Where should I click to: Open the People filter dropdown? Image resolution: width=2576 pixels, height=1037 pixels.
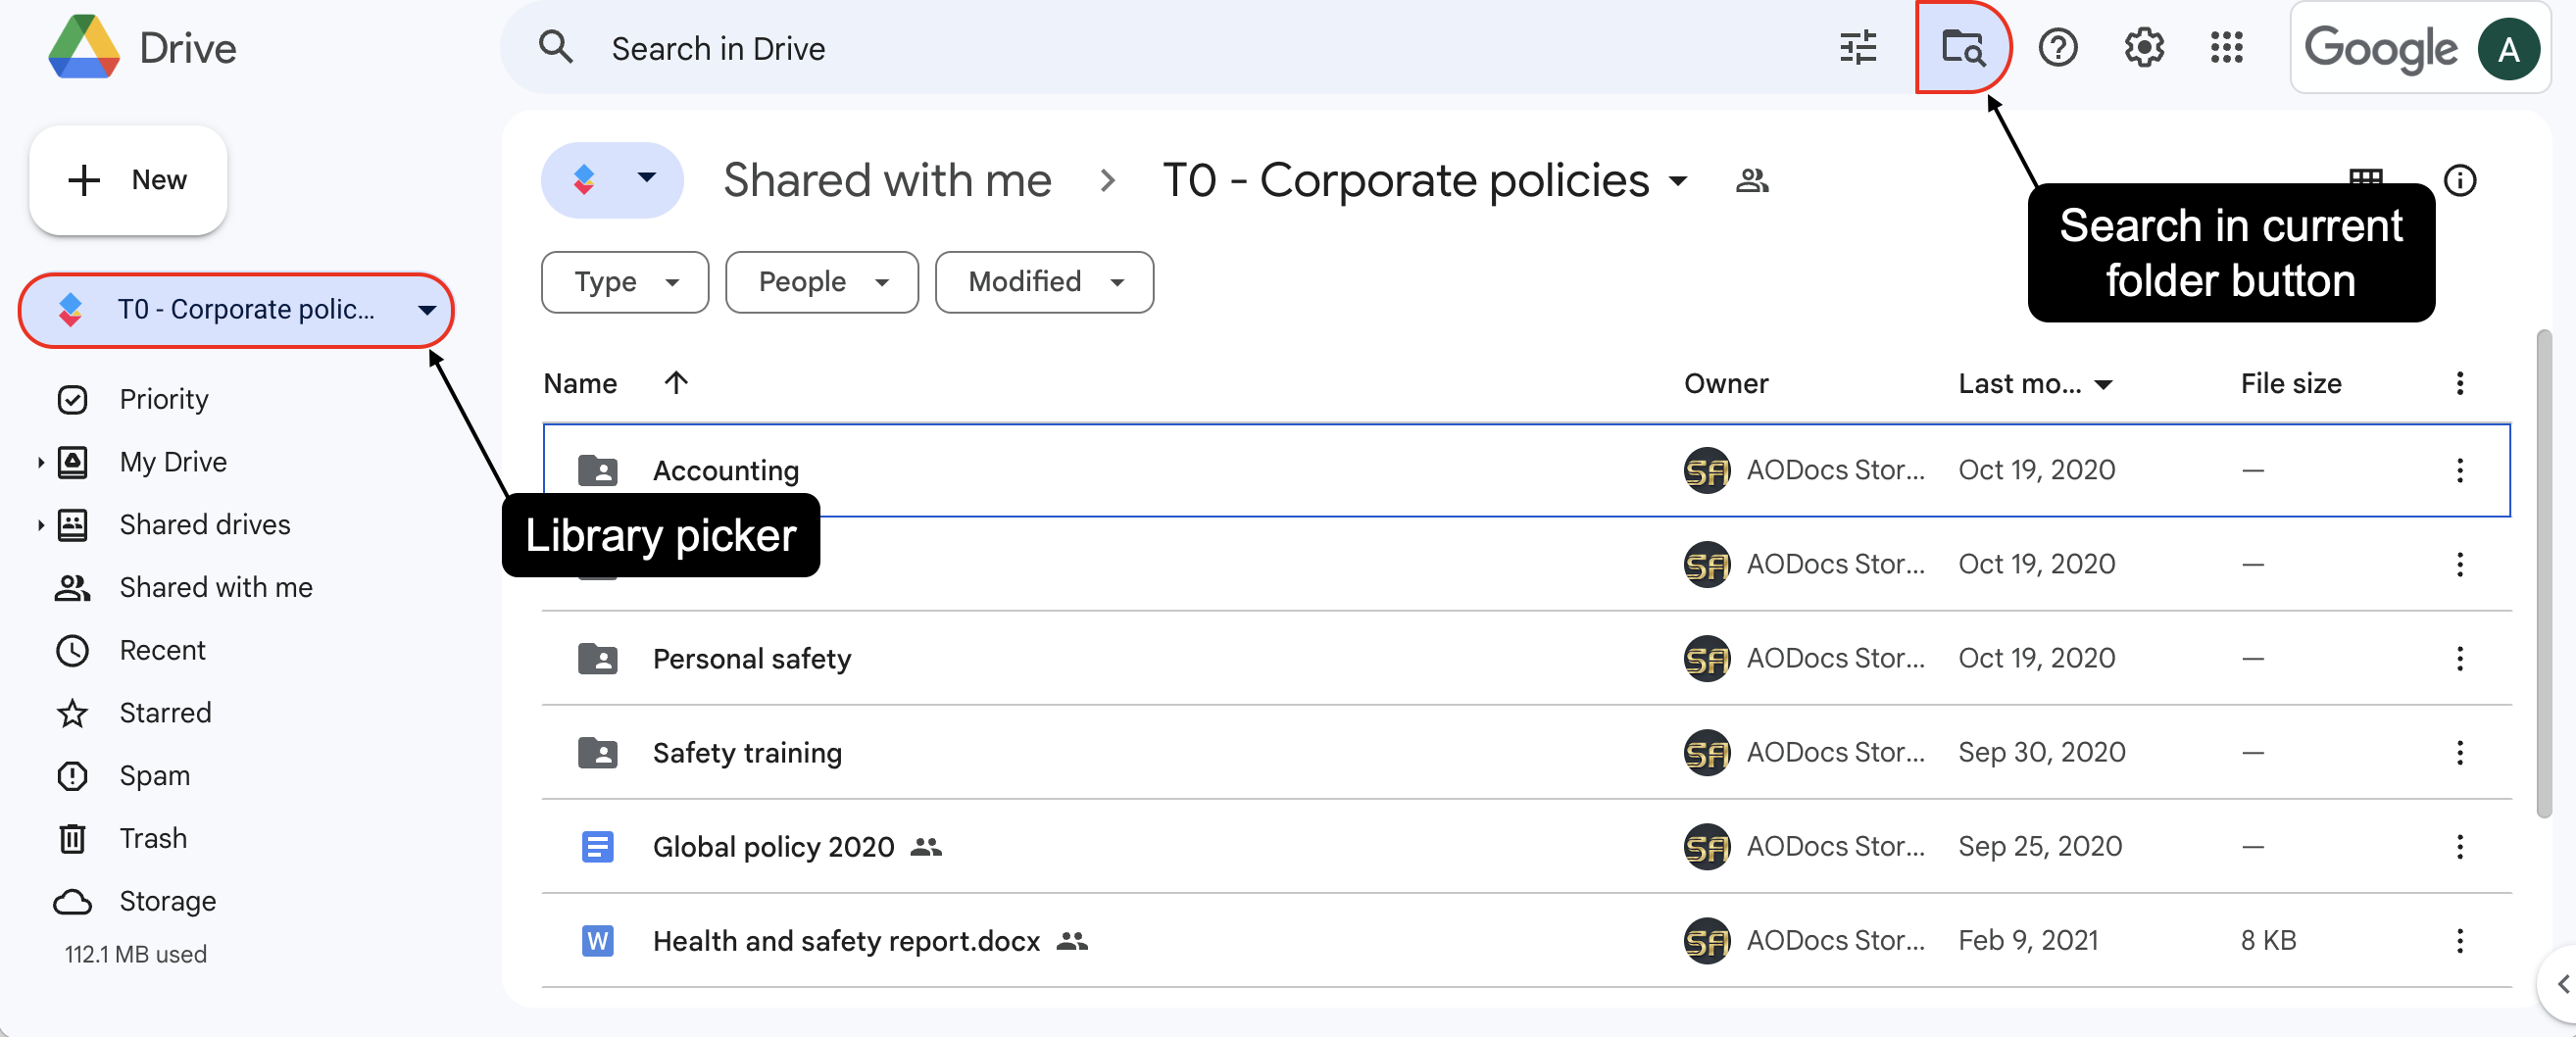(x=821, y=282)
